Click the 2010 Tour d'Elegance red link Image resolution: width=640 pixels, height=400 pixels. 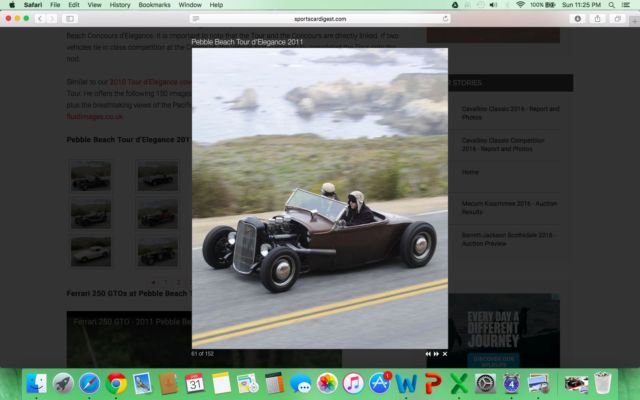[150, 82]
